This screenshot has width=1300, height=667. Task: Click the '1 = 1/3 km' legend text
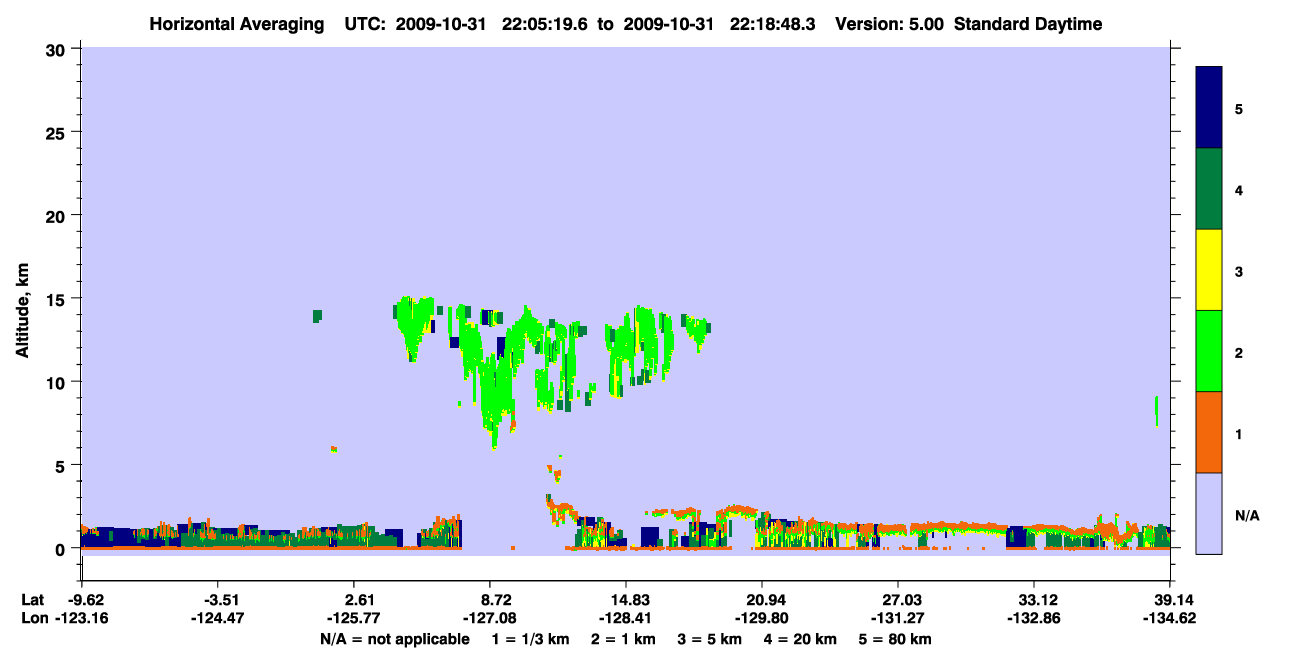531,638
